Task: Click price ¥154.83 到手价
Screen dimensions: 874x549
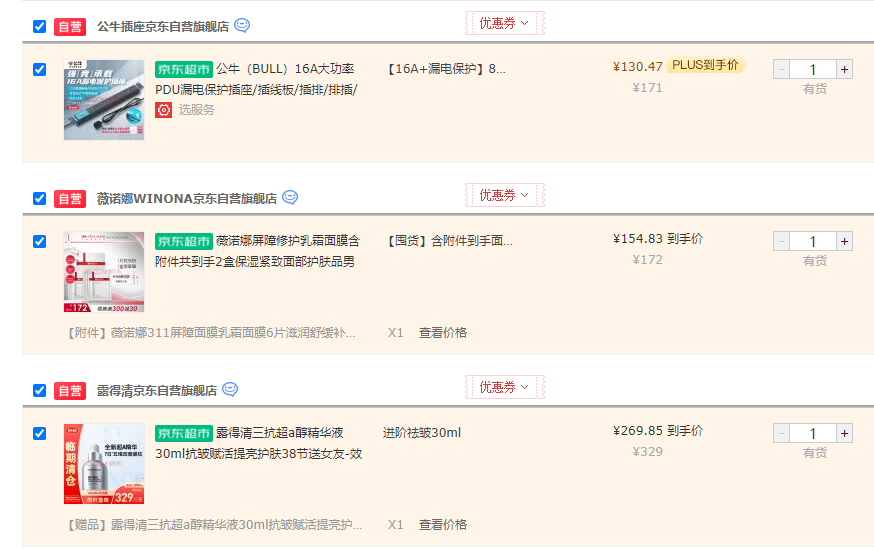Action: point(658,239)
